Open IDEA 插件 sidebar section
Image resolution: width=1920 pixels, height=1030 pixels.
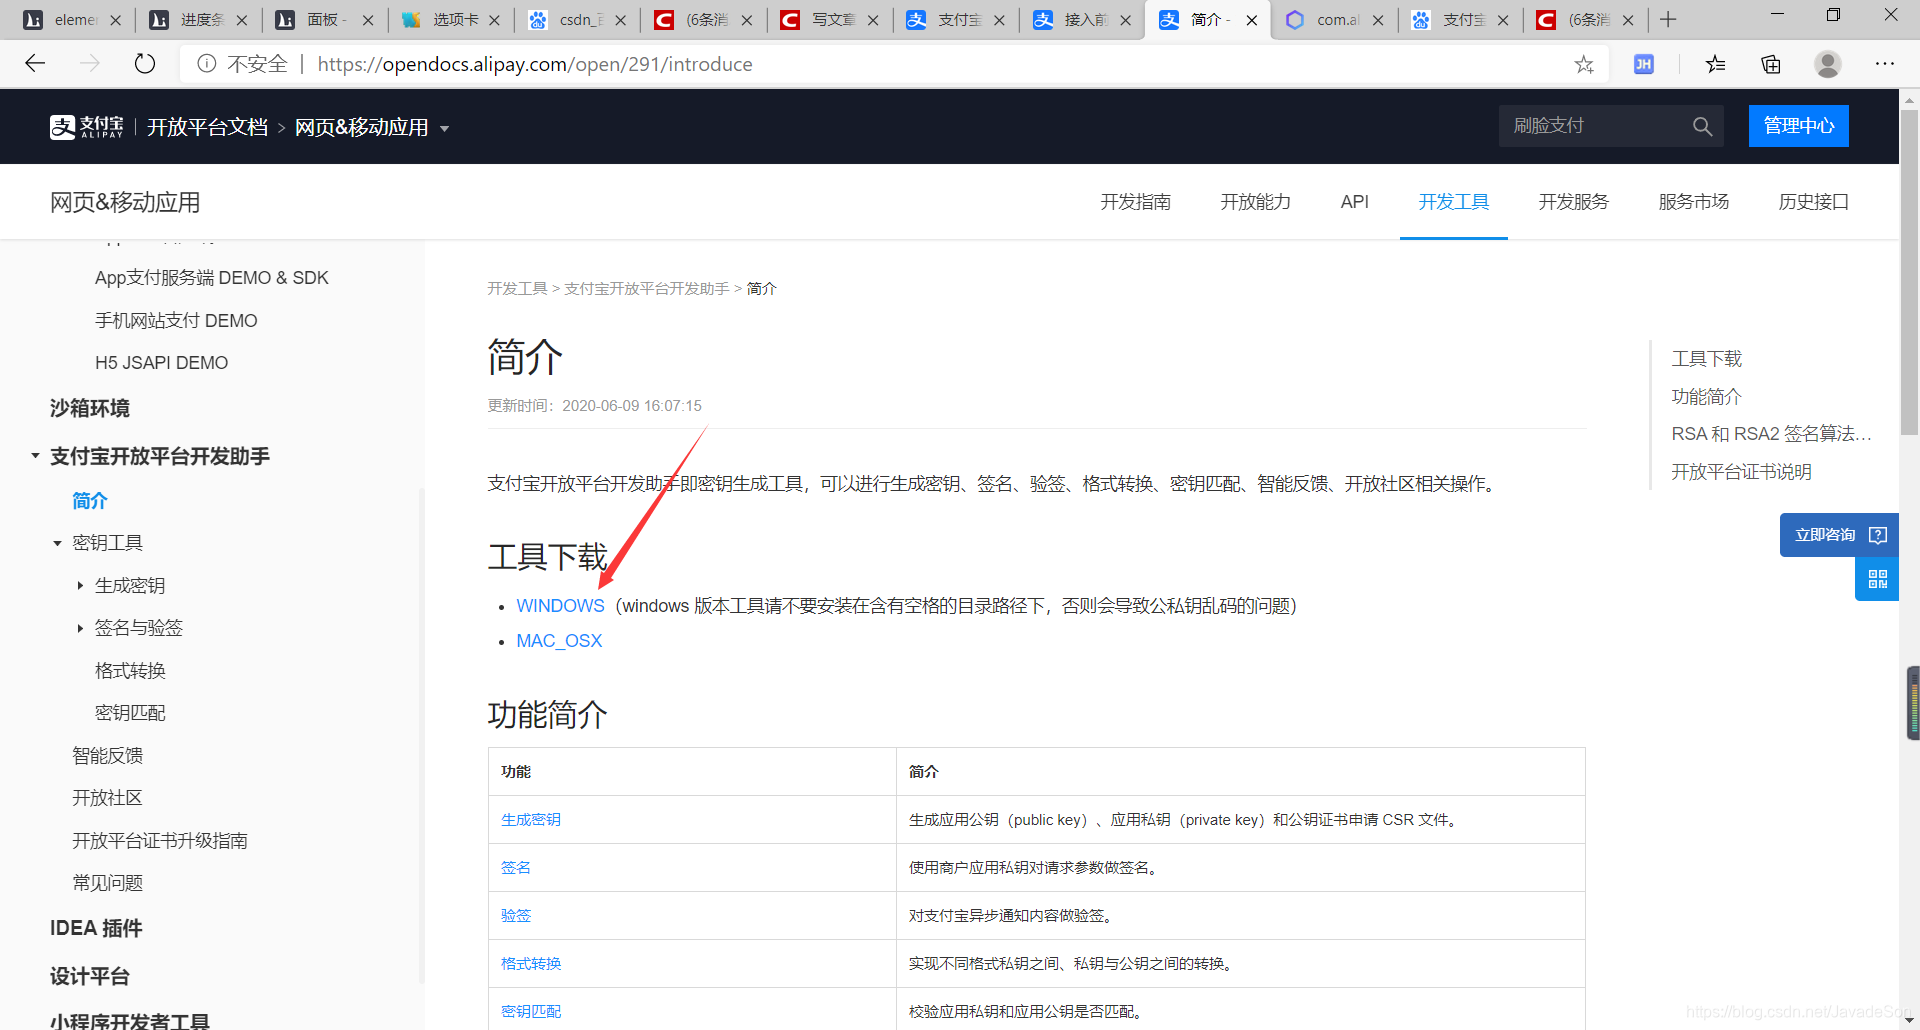(x=96, y=929)
